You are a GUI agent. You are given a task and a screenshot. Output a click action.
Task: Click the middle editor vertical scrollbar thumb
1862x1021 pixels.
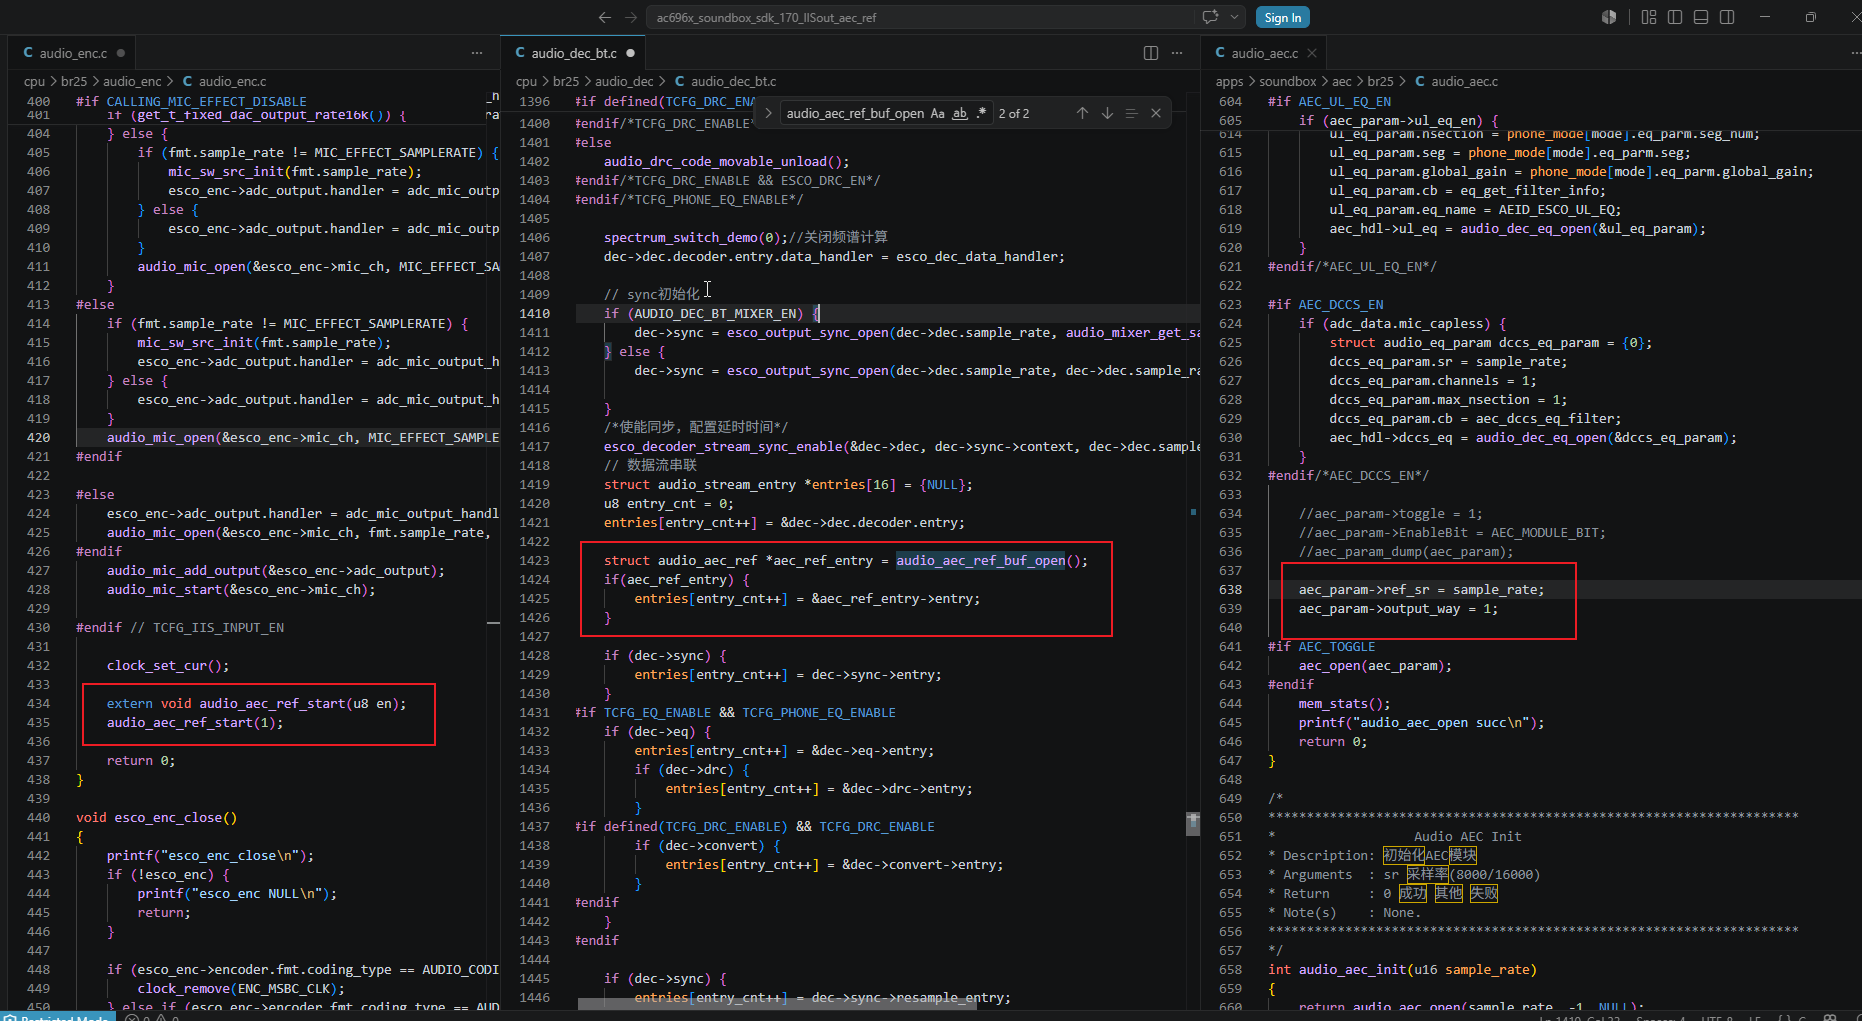coord(1192,824)
